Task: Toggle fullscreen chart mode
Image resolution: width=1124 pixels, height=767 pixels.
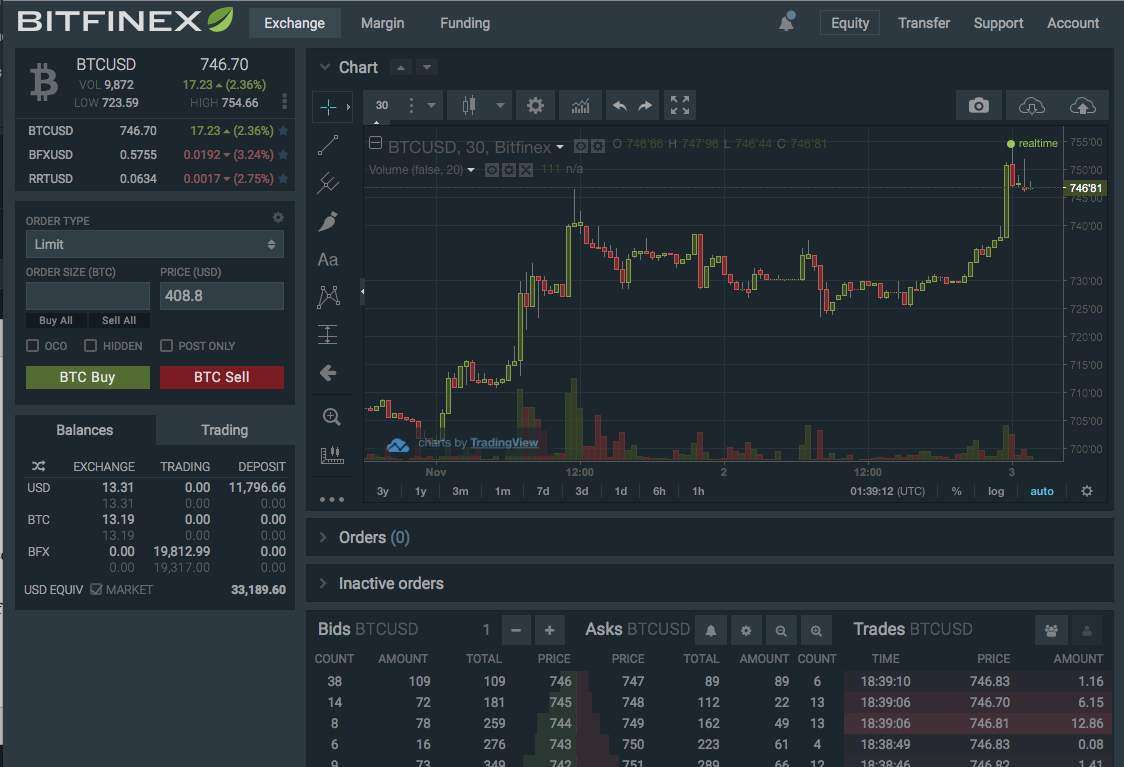Action: point(680,106)
